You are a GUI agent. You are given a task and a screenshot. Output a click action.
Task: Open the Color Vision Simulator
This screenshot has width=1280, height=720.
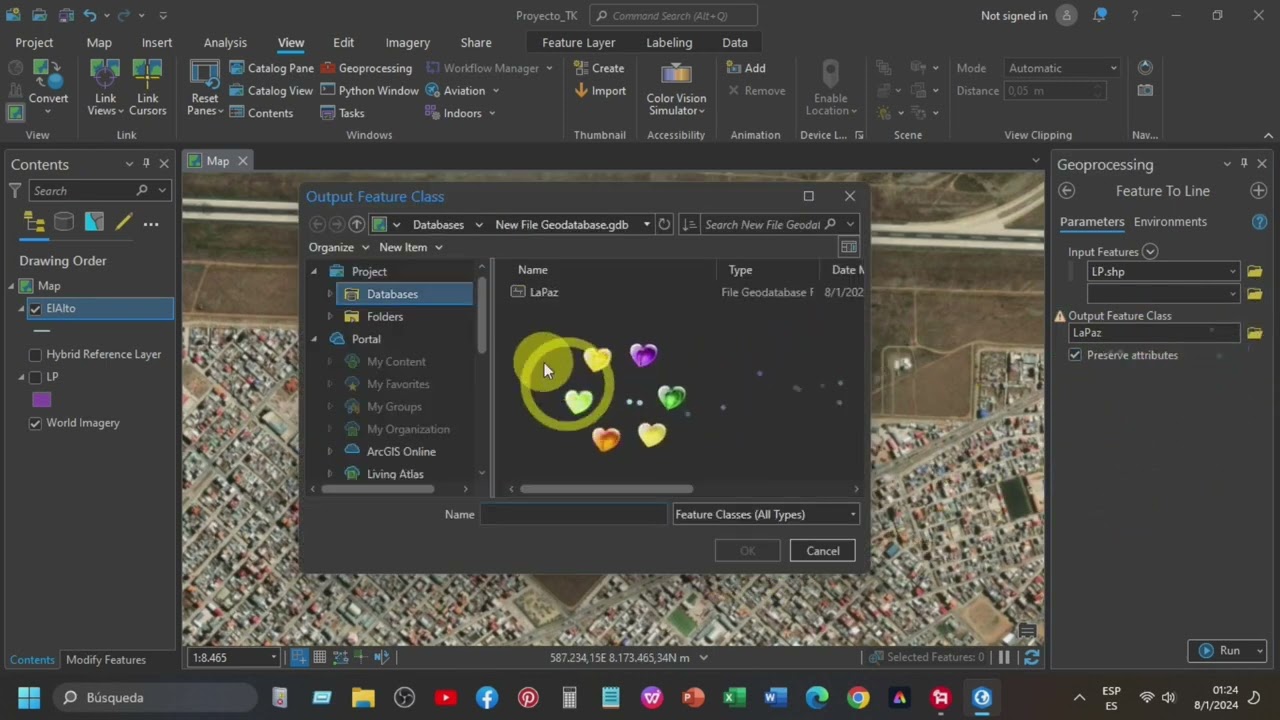tap(676, 88)
